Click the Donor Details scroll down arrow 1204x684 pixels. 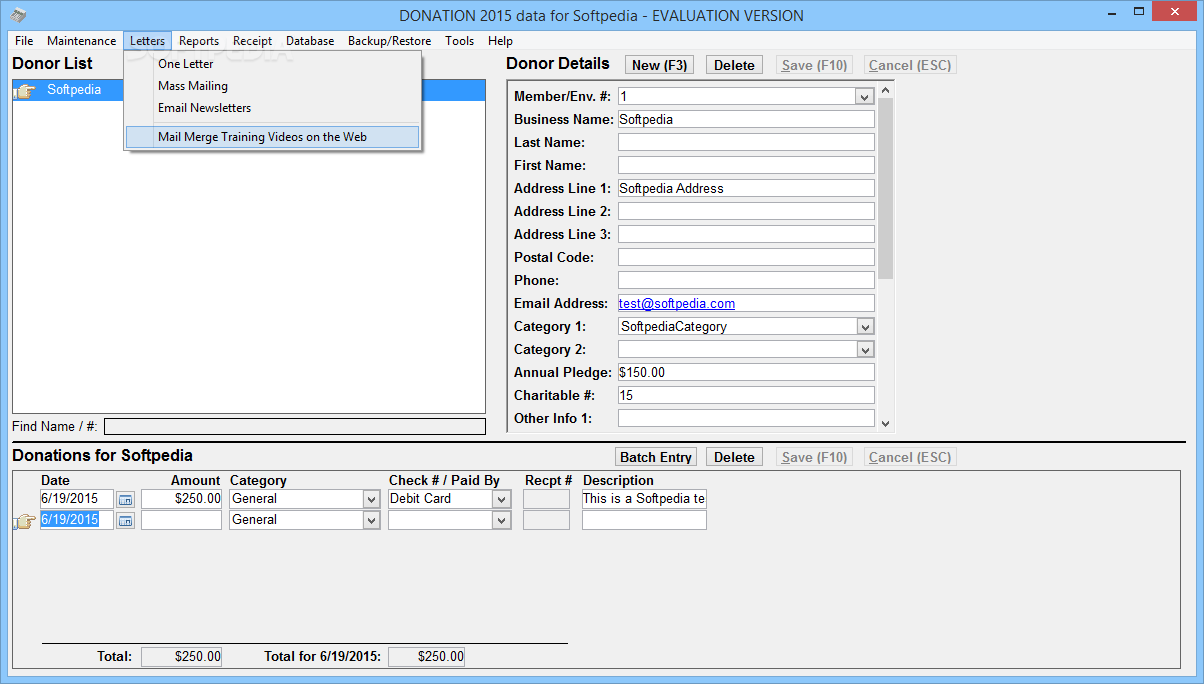click(886, 423)
